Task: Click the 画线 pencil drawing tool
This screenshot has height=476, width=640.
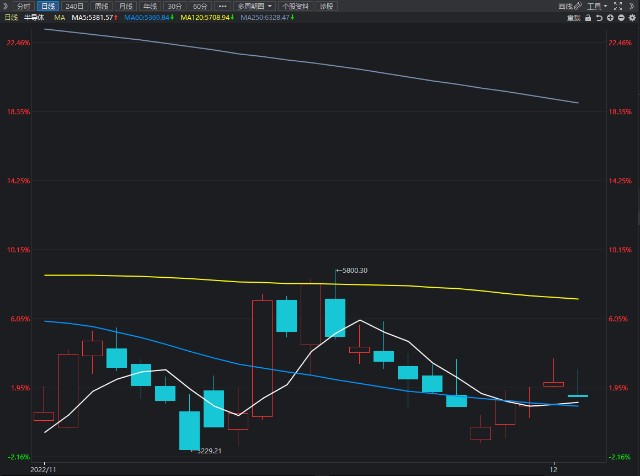Action: (567, 6)
